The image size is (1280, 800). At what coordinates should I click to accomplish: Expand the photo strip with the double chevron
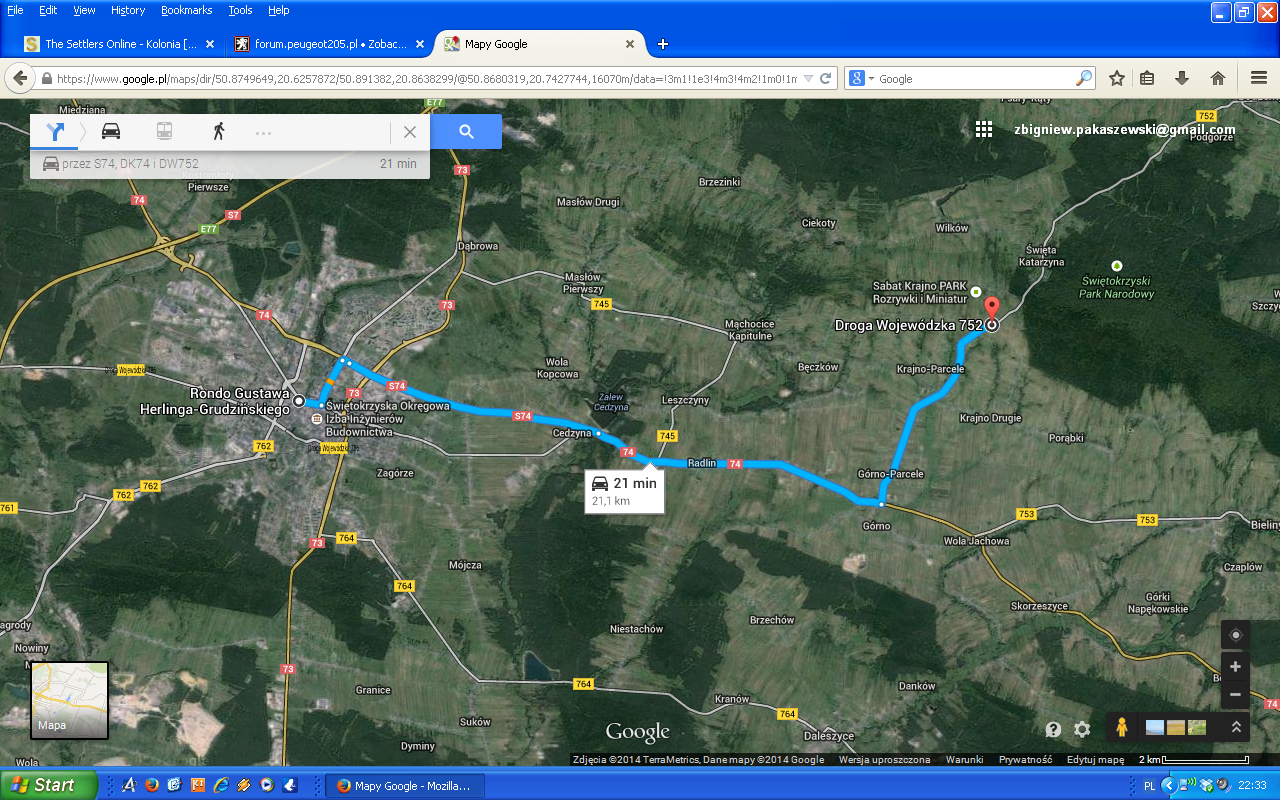1236,728
